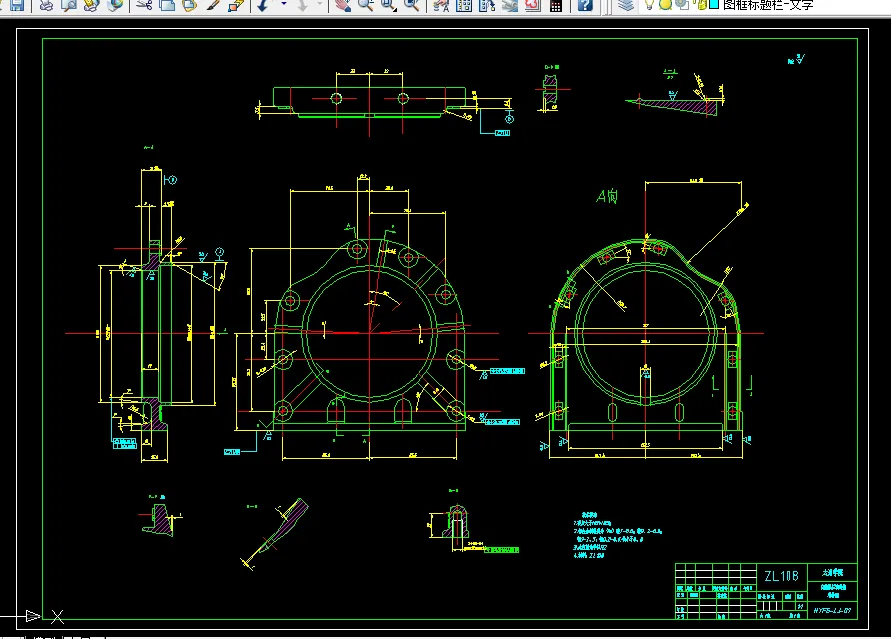This screenshot has height=639, width=891.
Task: Expand the Redo history dropdown arrow
Action: (x=320, y=5)
